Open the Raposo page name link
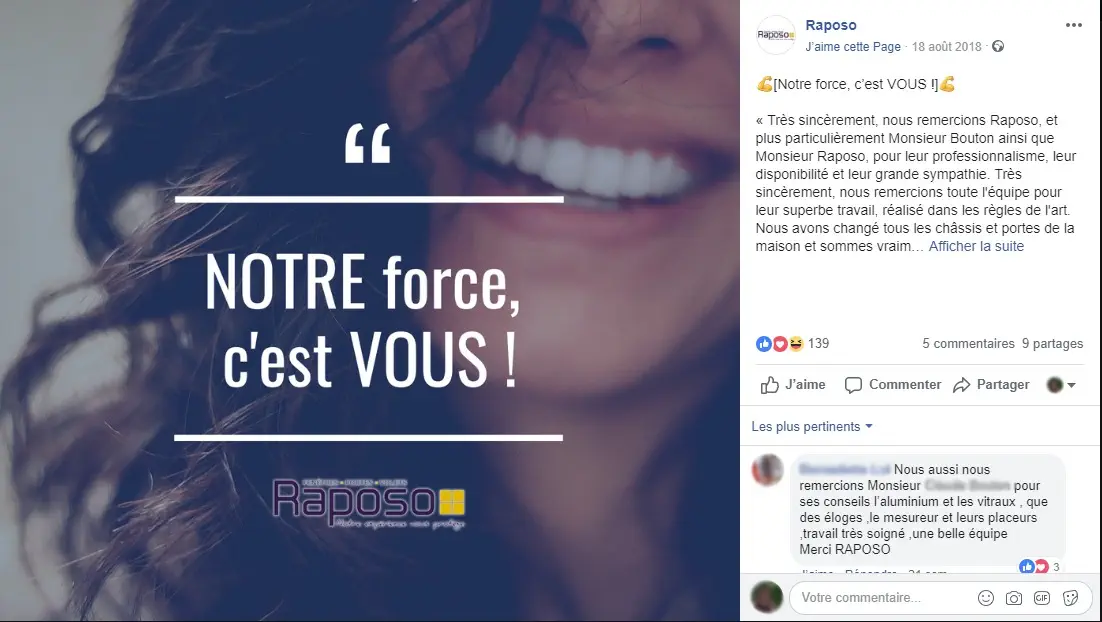Screen dimensions: 1102x622 click(831, 25)
